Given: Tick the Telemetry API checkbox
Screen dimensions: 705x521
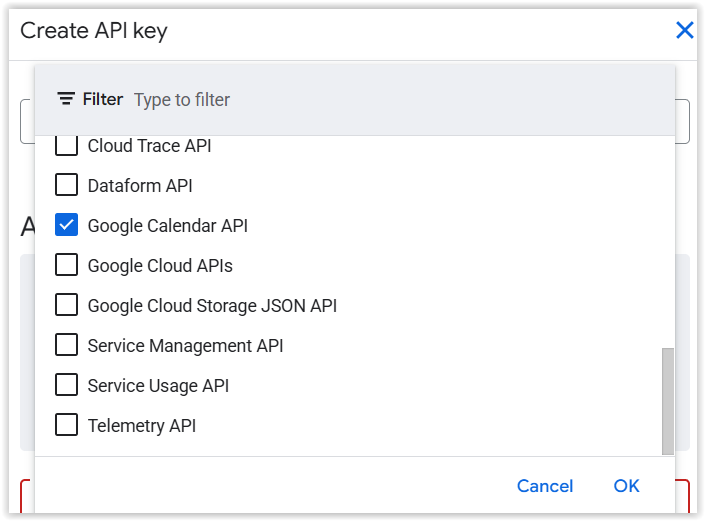Looking at the screenshot, I should [x=66, y=425].
